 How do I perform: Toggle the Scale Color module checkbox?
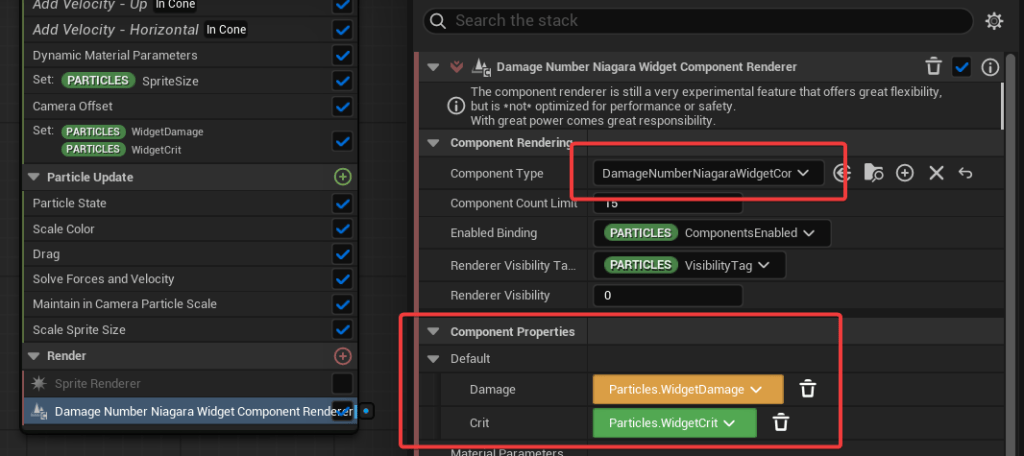(343, 229)
